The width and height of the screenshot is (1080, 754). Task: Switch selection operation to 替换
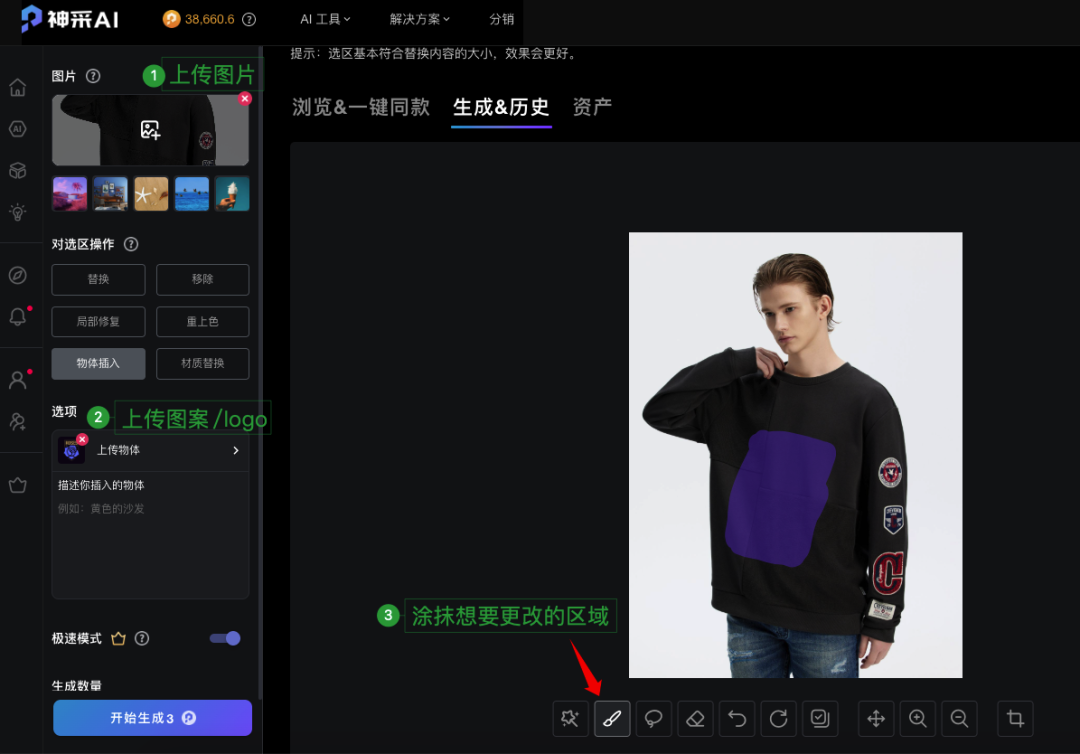pyautogui.click(x=98, y=280)
